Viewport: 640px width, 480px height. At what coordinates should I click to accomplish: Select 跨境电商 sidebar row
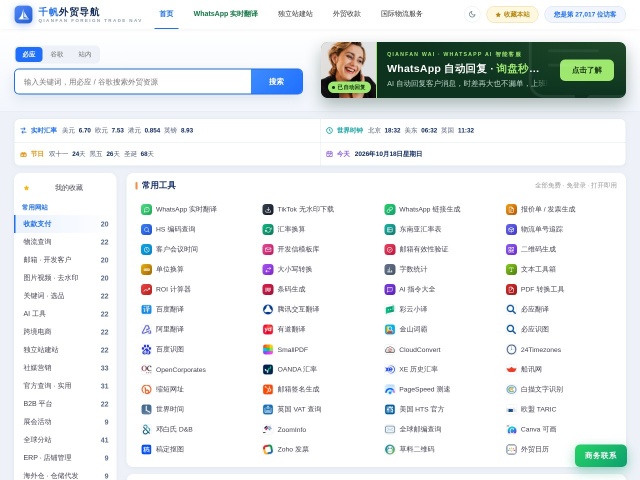[x=65, y=332]
